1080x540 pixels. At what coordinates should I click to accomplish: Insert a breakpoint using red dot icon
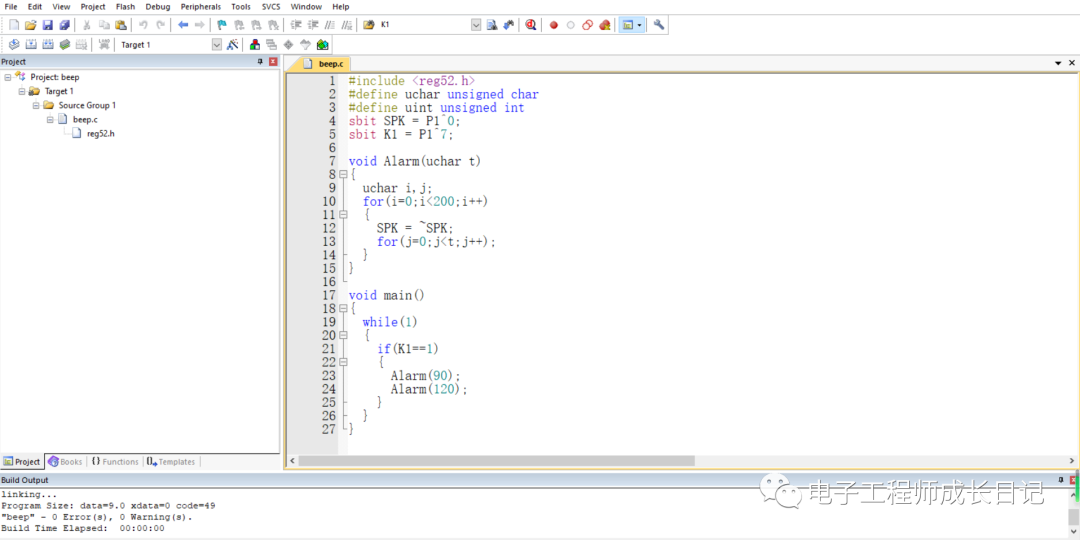553,25
